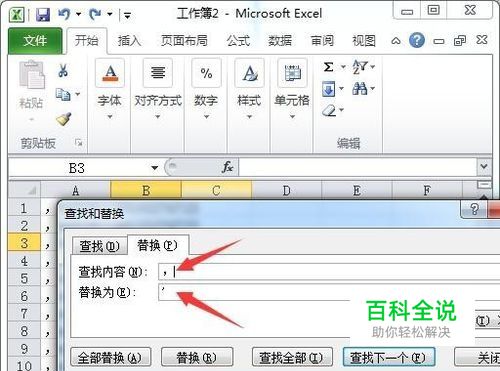Switch to the 审阅 ribbon tab

point(322,41)
